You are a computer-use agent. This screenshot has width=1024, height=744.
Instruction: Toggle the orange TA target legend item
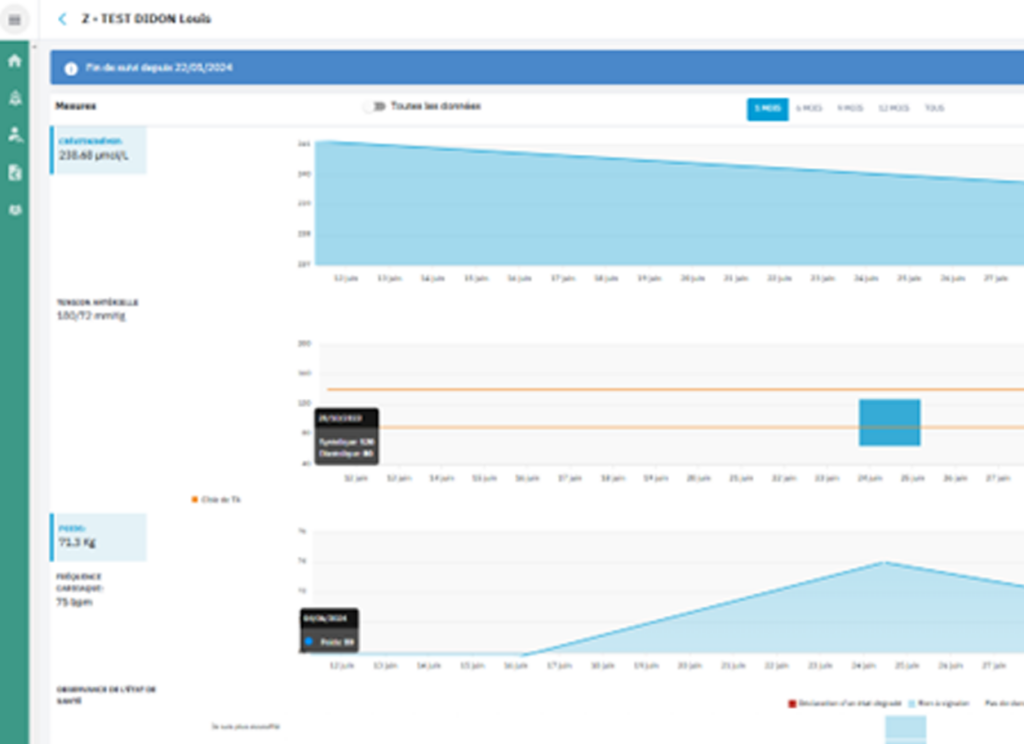tap(194, 498)
